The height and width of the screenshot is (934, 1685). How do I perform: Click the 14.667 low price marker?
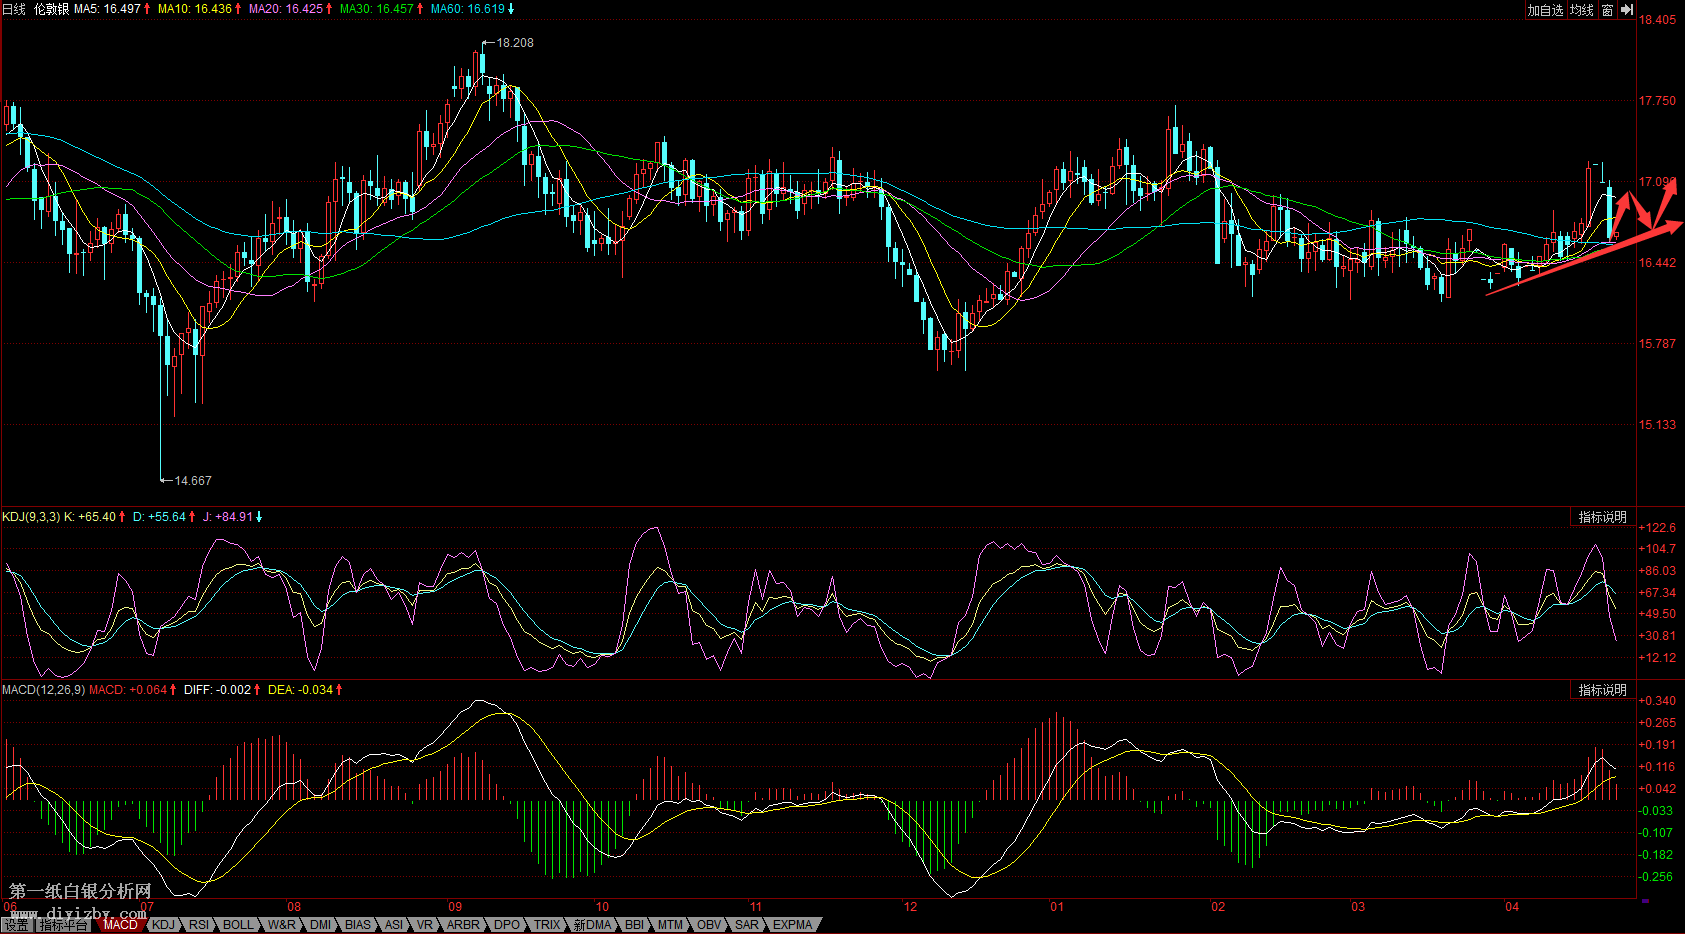coord(192,481)
